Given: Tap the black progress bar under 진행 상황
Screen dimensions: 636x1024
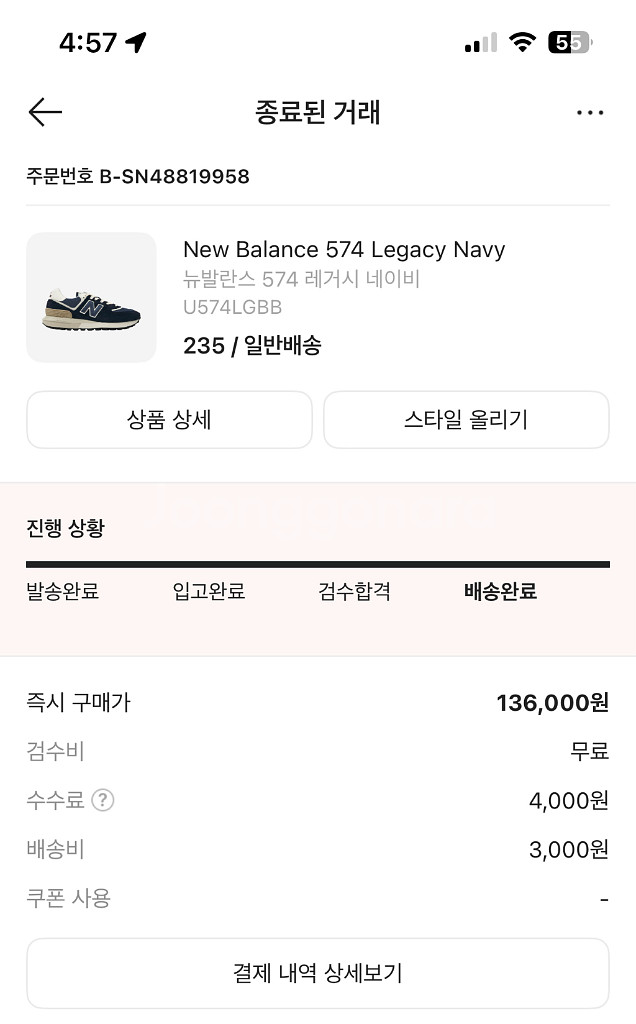Looking at the screenshot, I should coord(318,565).
